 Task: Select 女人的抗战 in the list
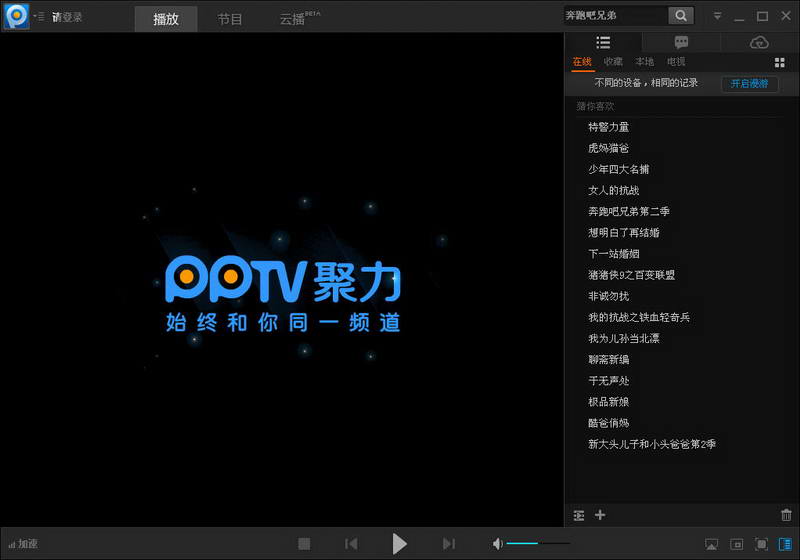point(614,191)
